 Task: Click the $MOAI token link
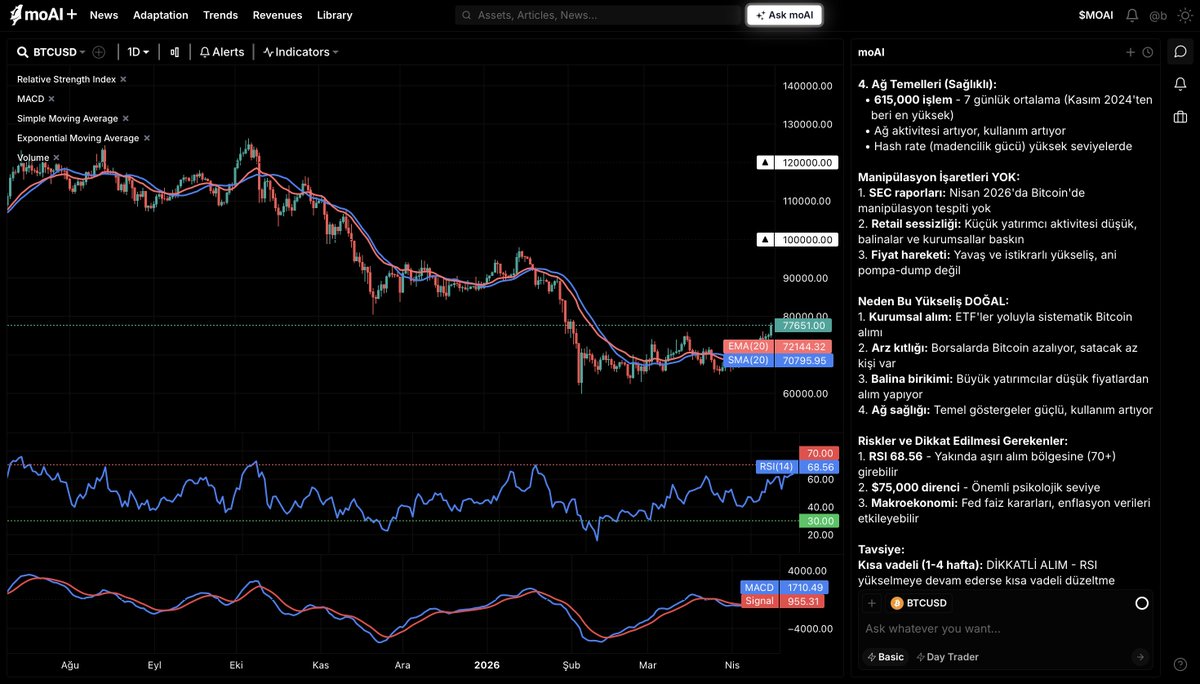click(x=1095, y=15)
